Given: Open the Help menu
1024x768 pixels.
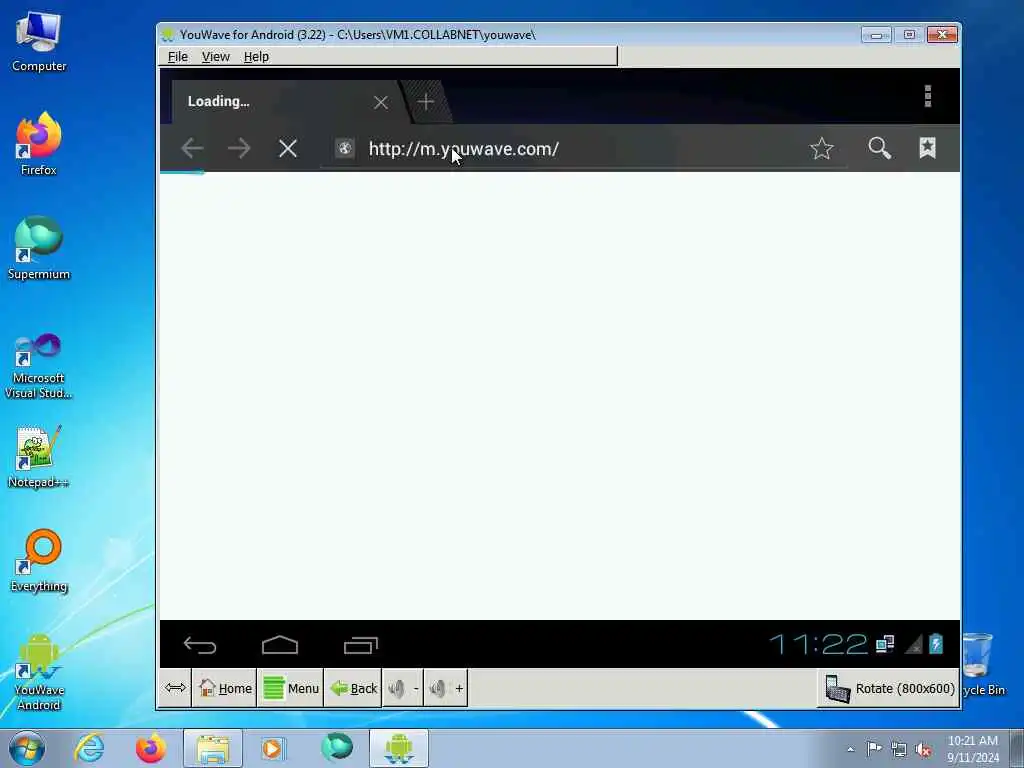Looking at the screenshot, I should click(256, 57).
